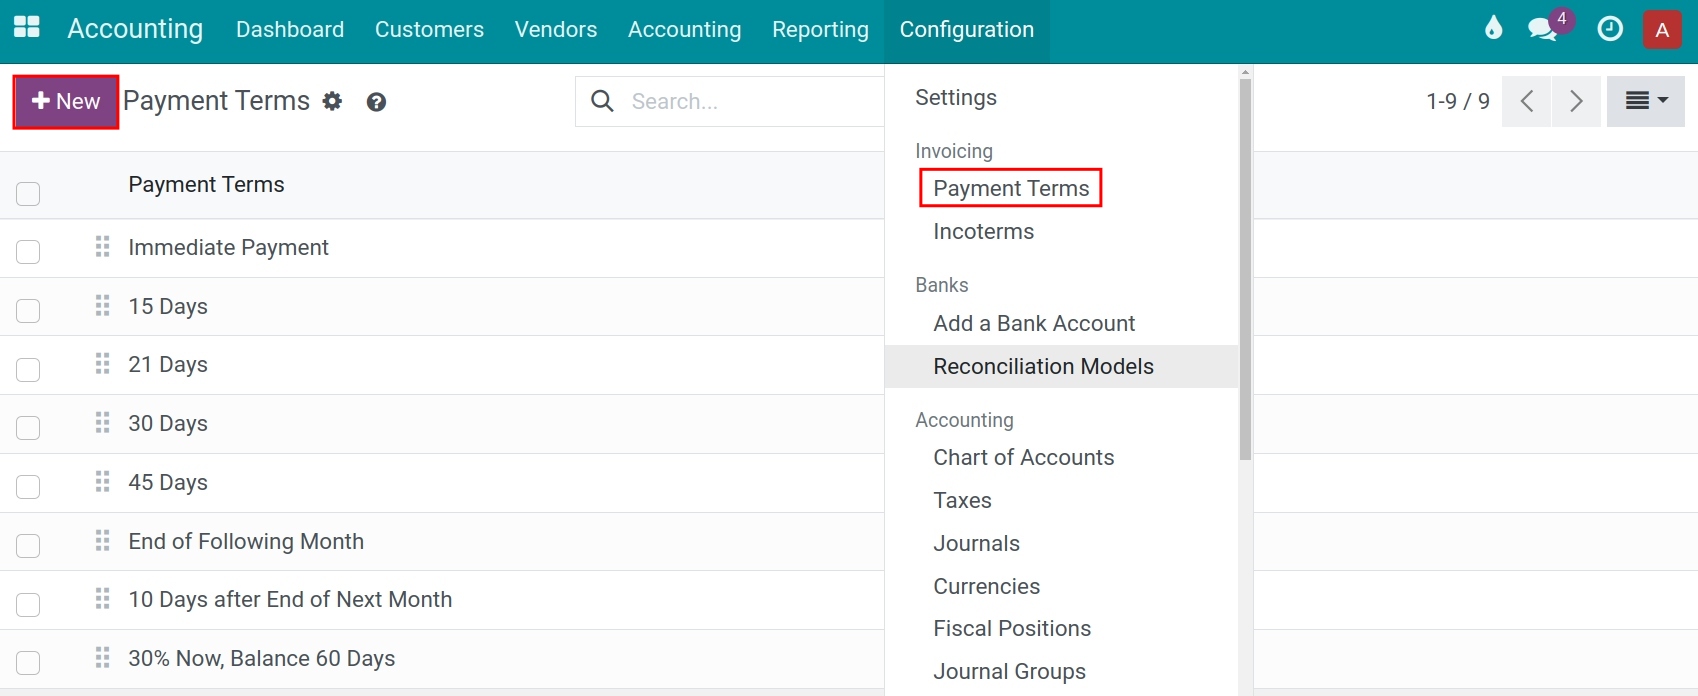Open the Accounting top menu
Image resolution: width=1698 pixels, height=696 pixels.
point(685,30)
